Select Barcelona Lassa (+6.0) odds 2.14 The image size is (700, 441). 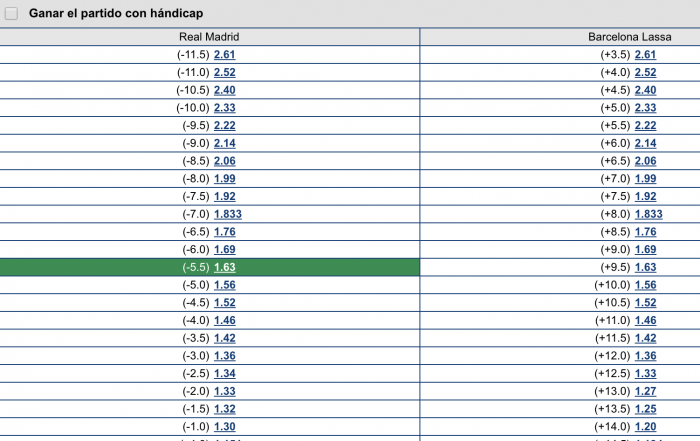(x=646, y=143)
